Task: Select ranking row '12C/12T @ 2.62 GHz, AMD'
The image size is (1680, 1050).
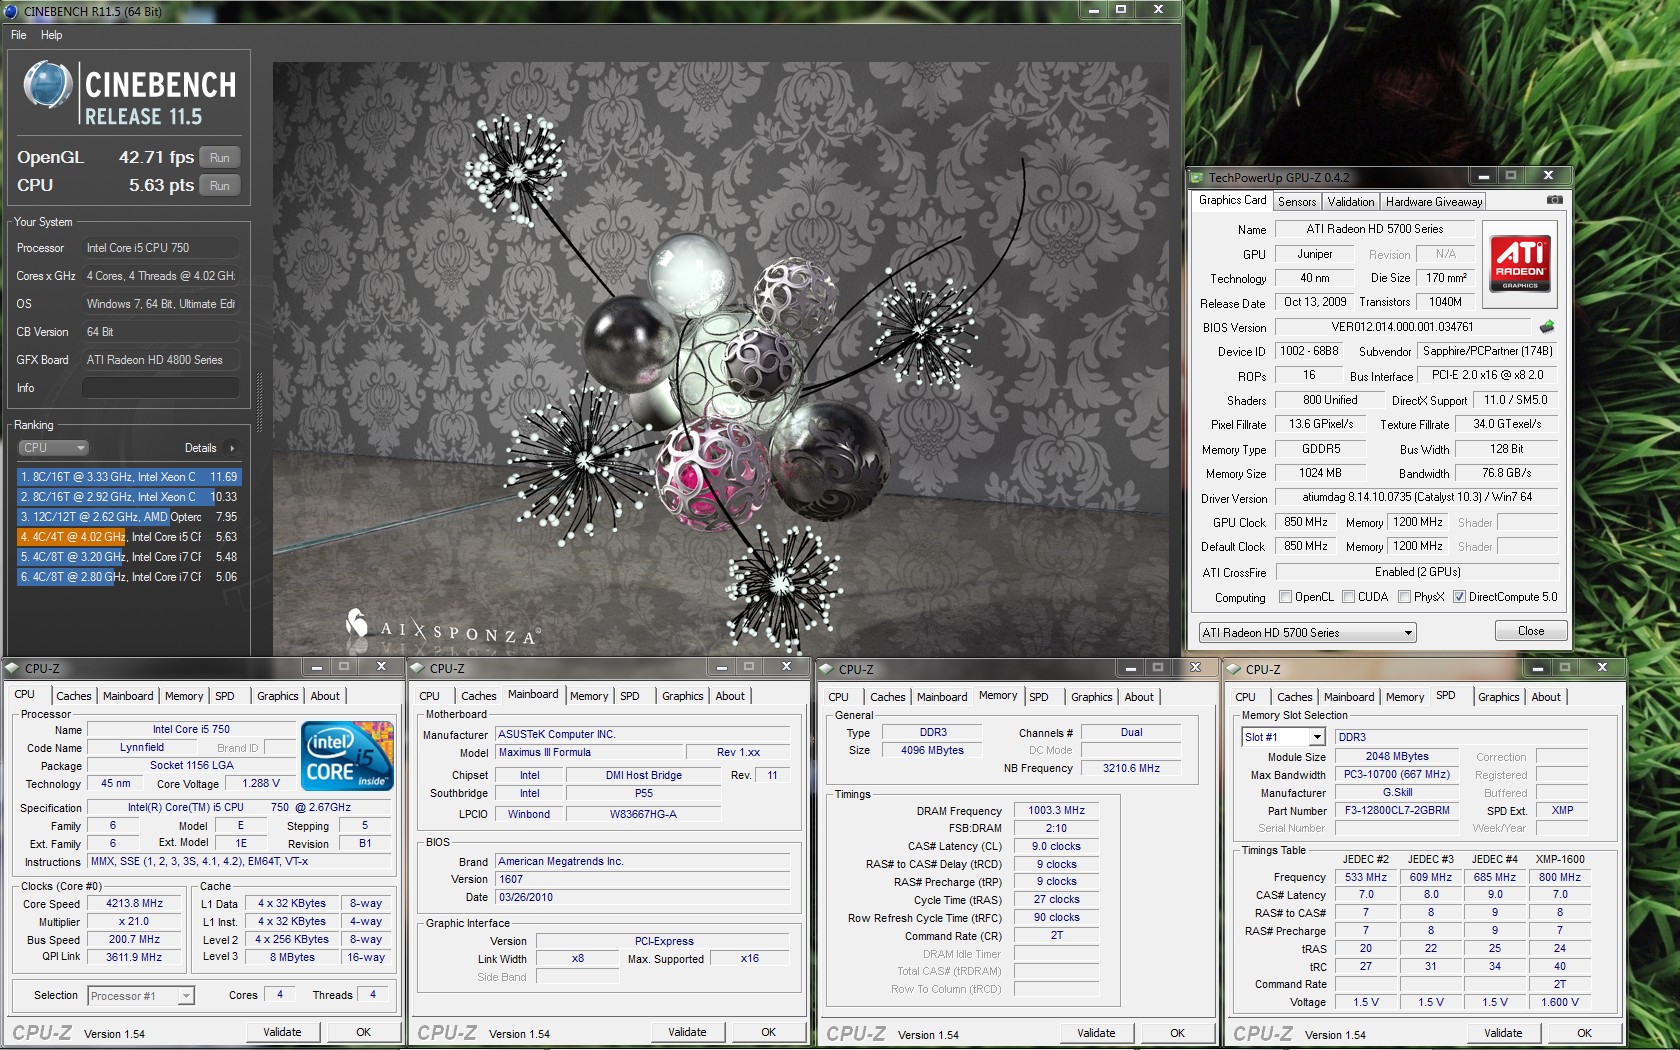Action: tap(129, 517)
